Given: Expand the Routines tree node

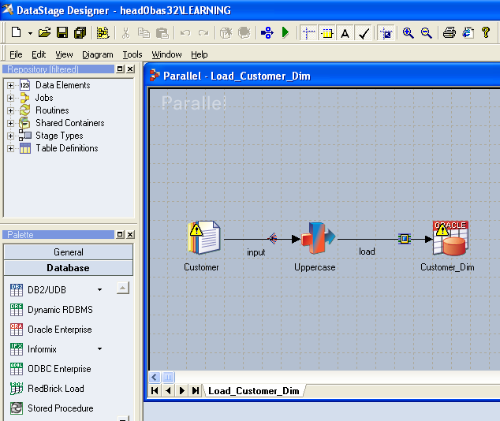Looking at the screenshot, I should point(10,110).
